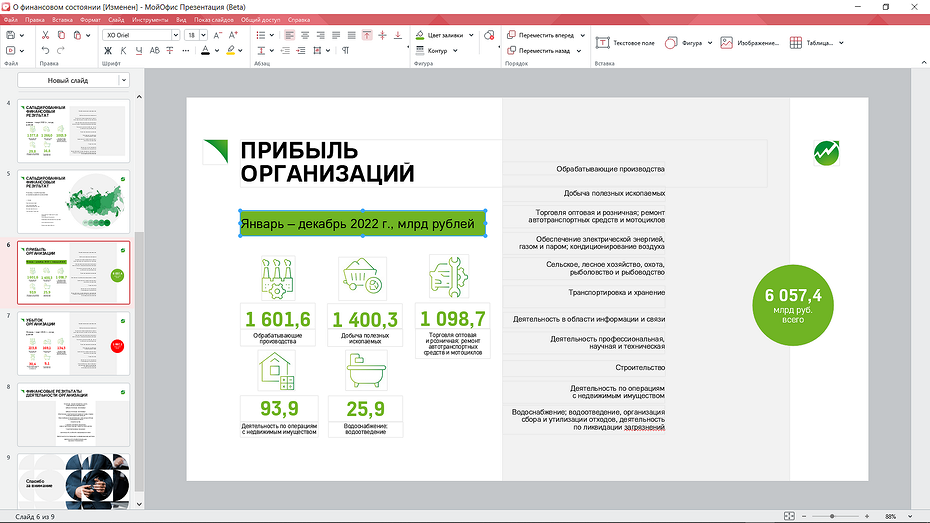The image size is (930, 523).
Task: Zoom out with the minus icon
Action: pyautogui.click(x=804, y=516)
